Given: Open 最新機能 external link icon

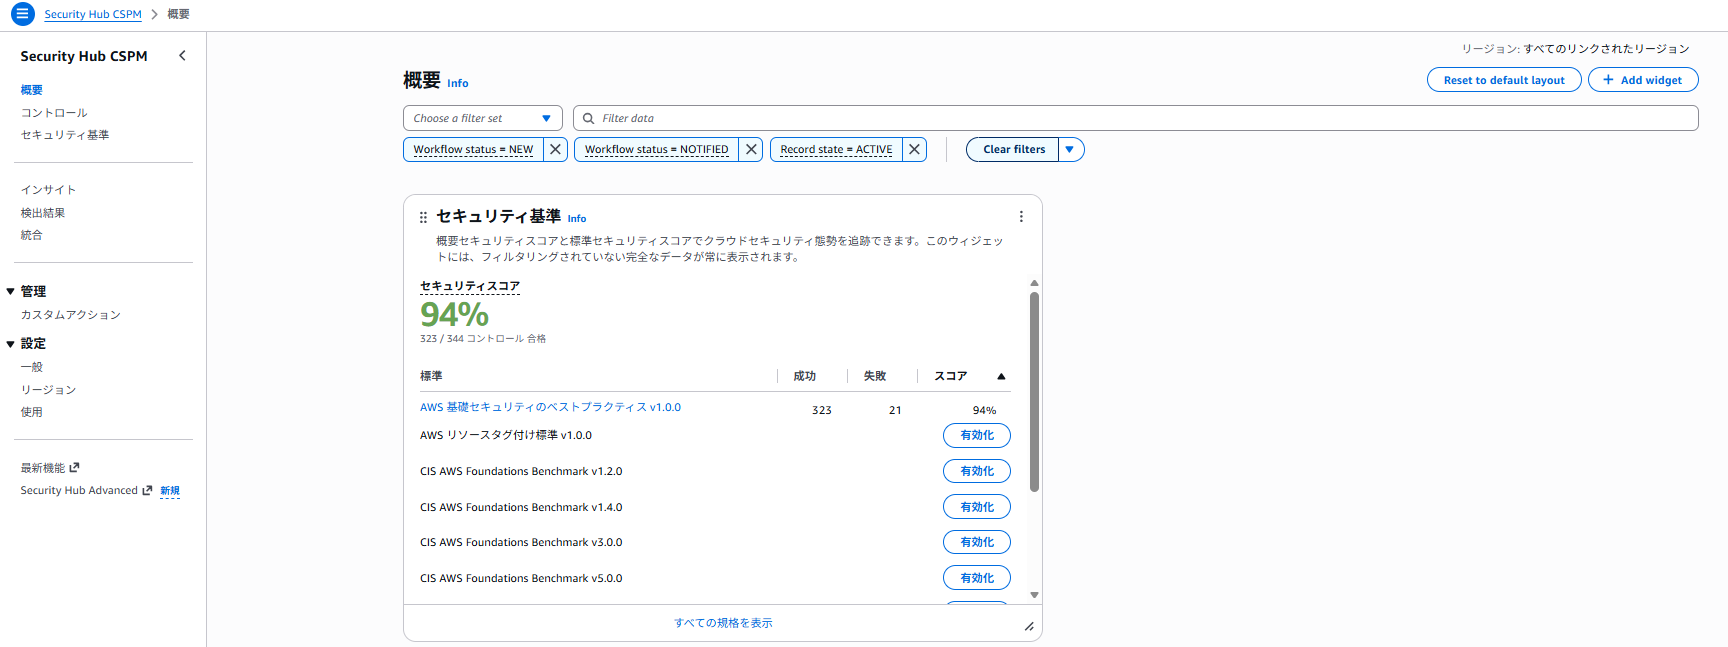Looking at the screenshot, I should pyautogui.click(x=75, y=467).
